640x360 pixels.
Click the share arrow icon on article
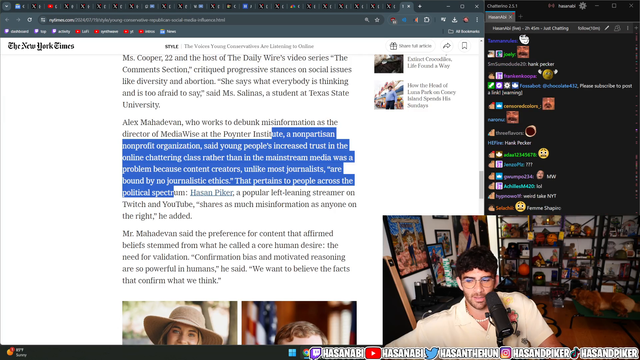pos(447,46)
